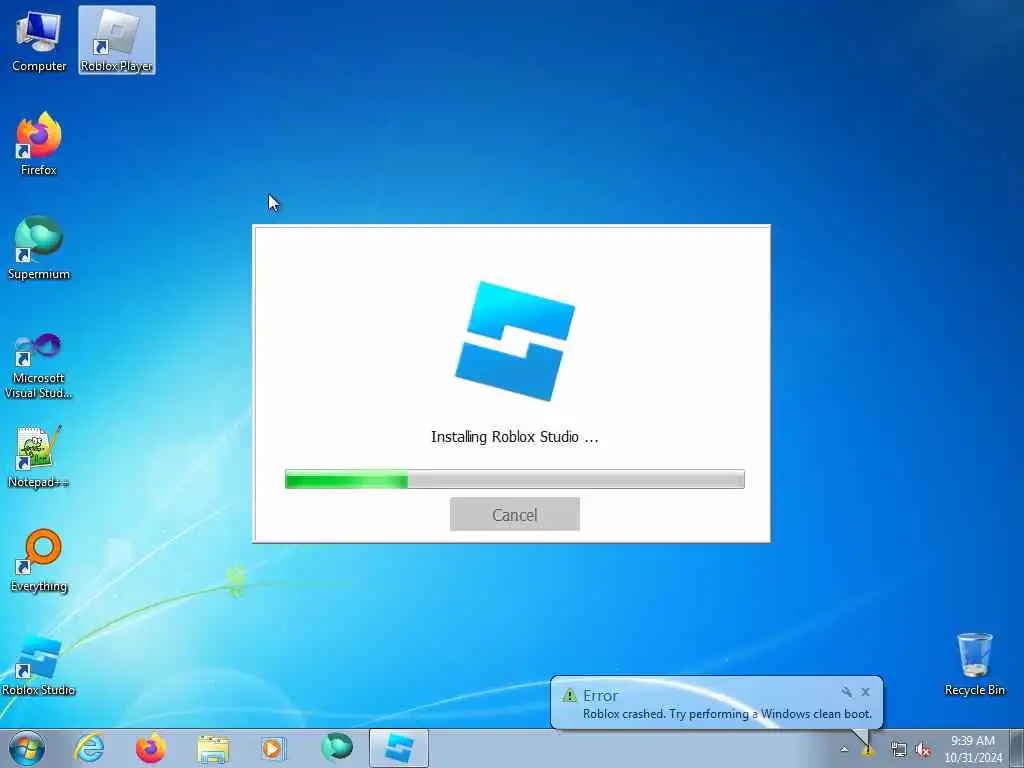This screenshot has width=1024, height=768.
Task: Open the Windows Start menu
Action: click(27, 748)
